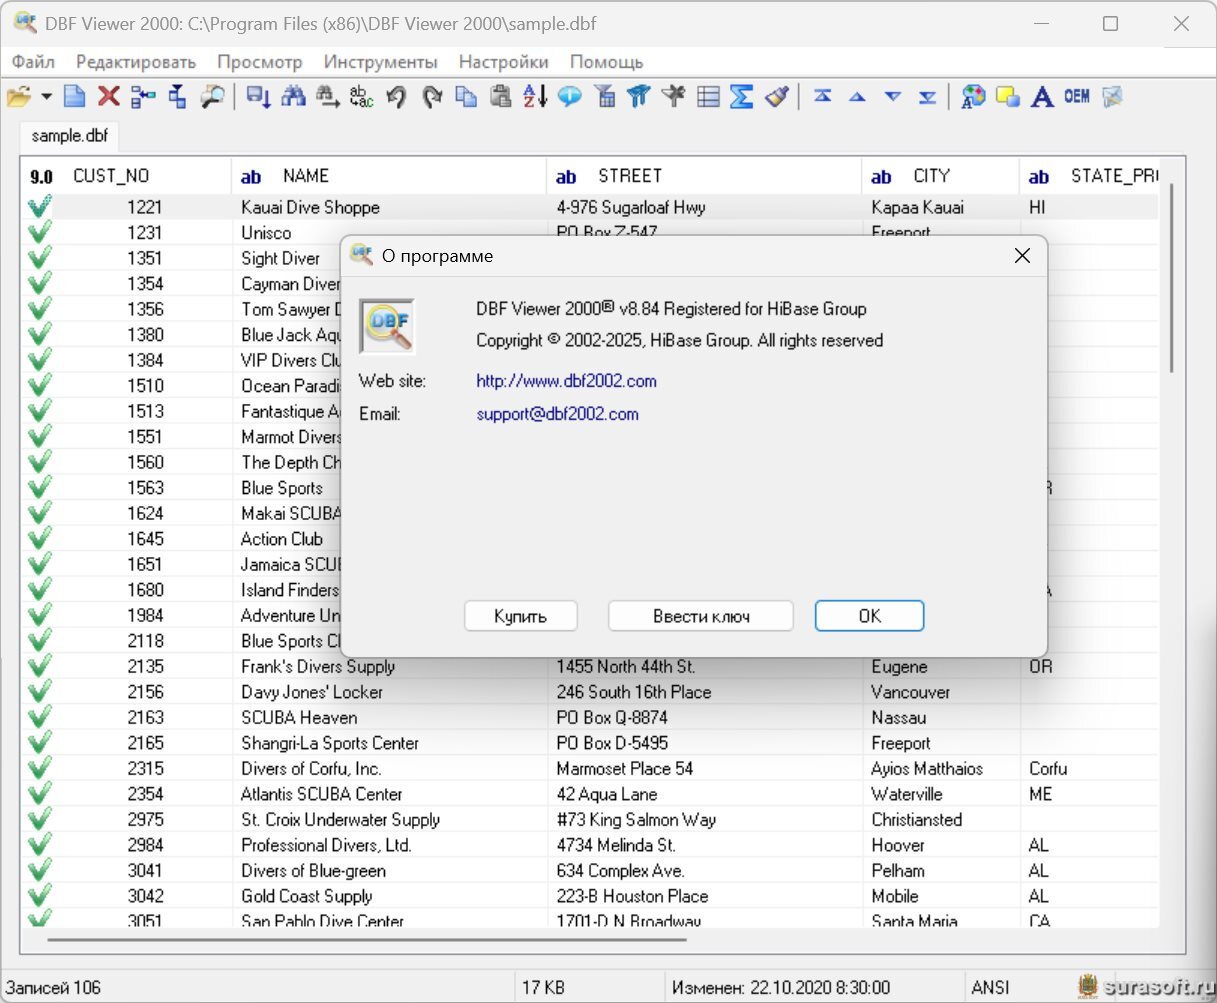
Task: Expand the dropdown arrow beside Open icon
Action: point(46,96)
